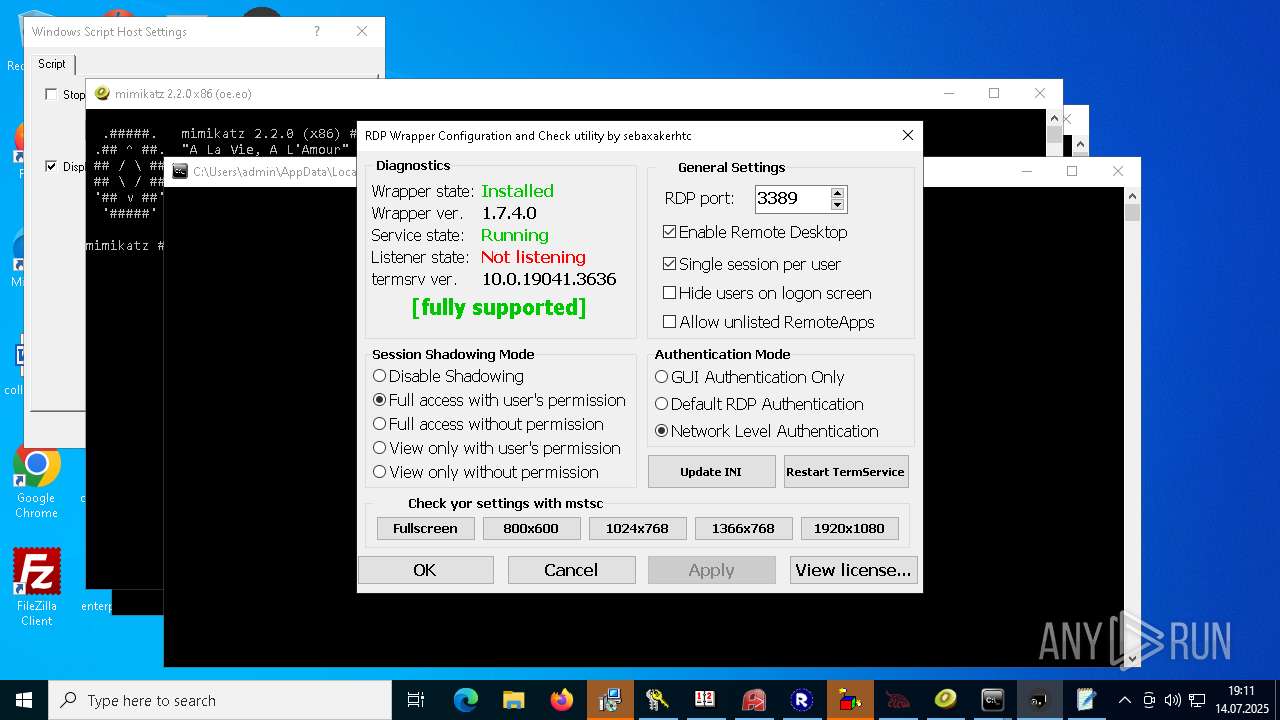Test mstsc in Fullscreen mode
The image size is (1280, 720).
pyautogui.click(x=425, y=528)
